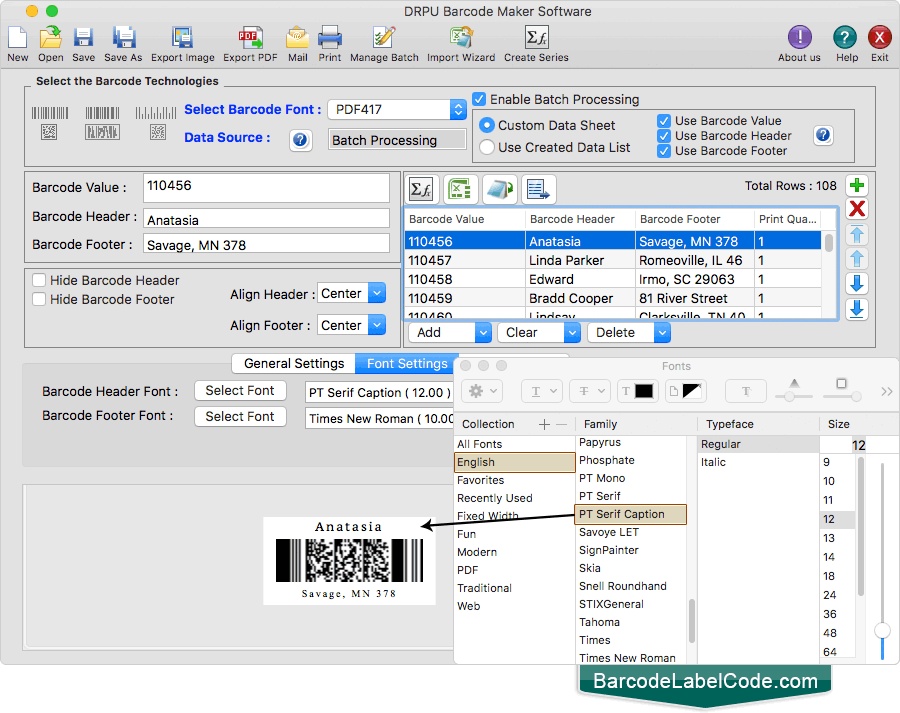Select the Times New Roman font family
900x713 pixels.
coord(627,658)
